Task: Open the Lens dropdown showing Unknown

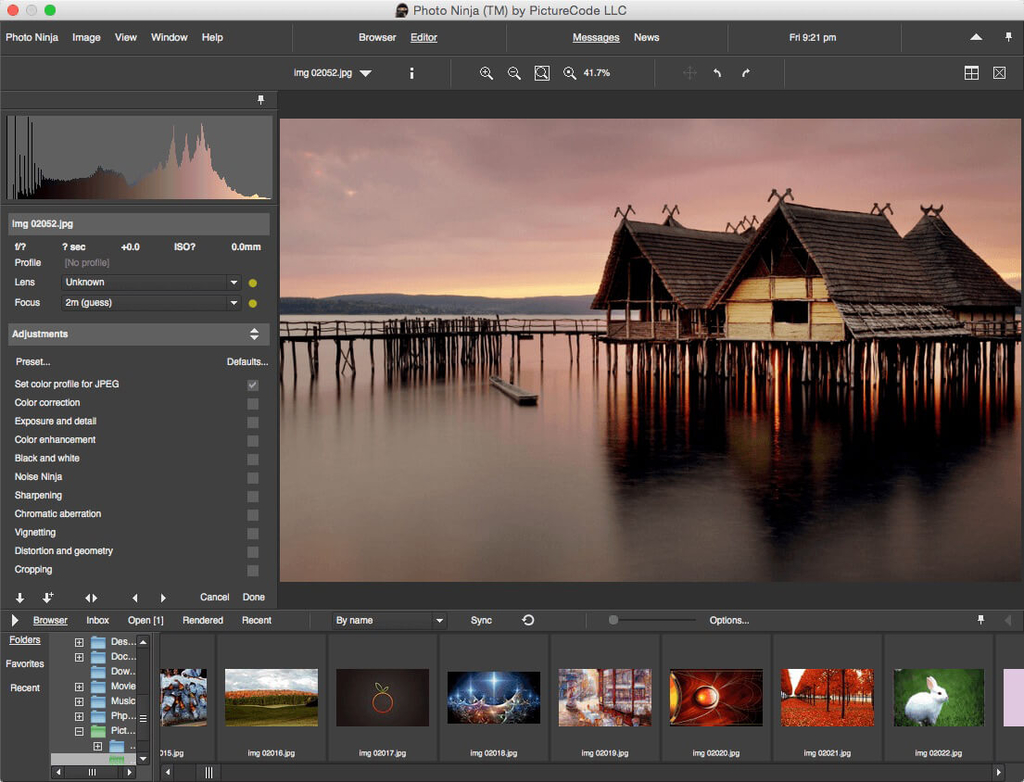Action: click(152, 283)
